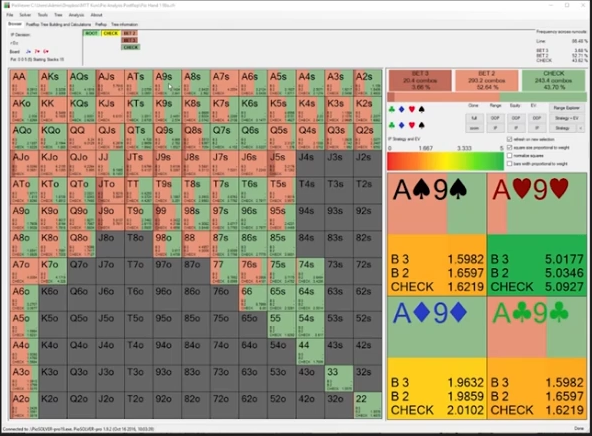
Task: Open the Tree menu
Action: pyautogui.click(x=58, y=15)
